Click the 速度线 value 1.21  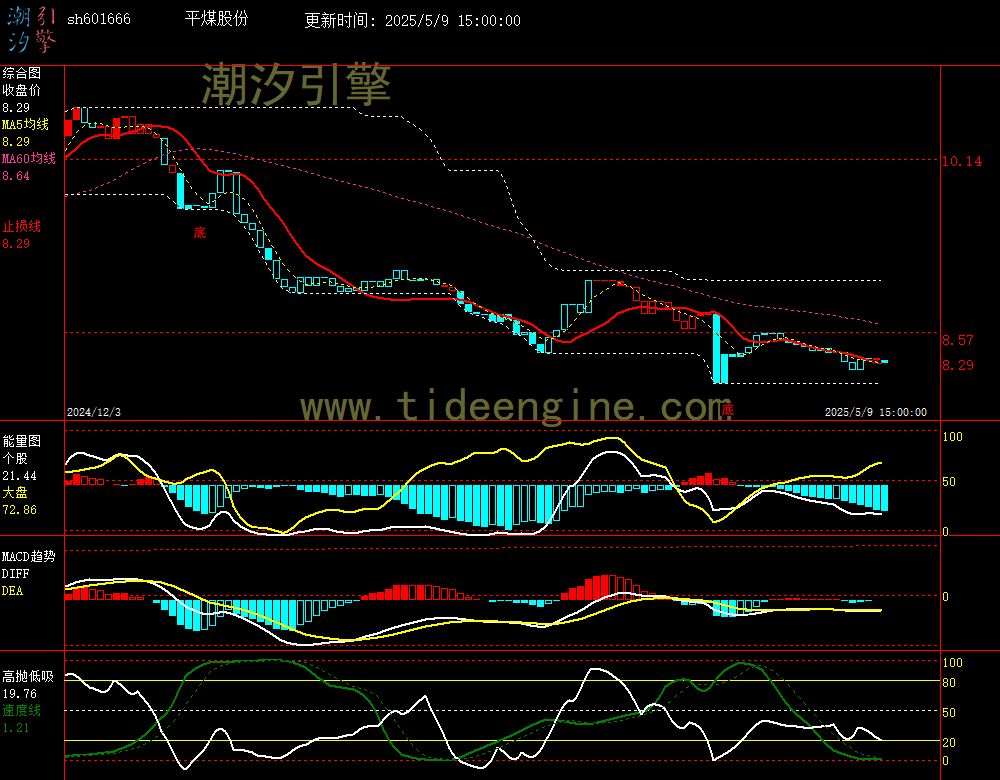point(16,728)
